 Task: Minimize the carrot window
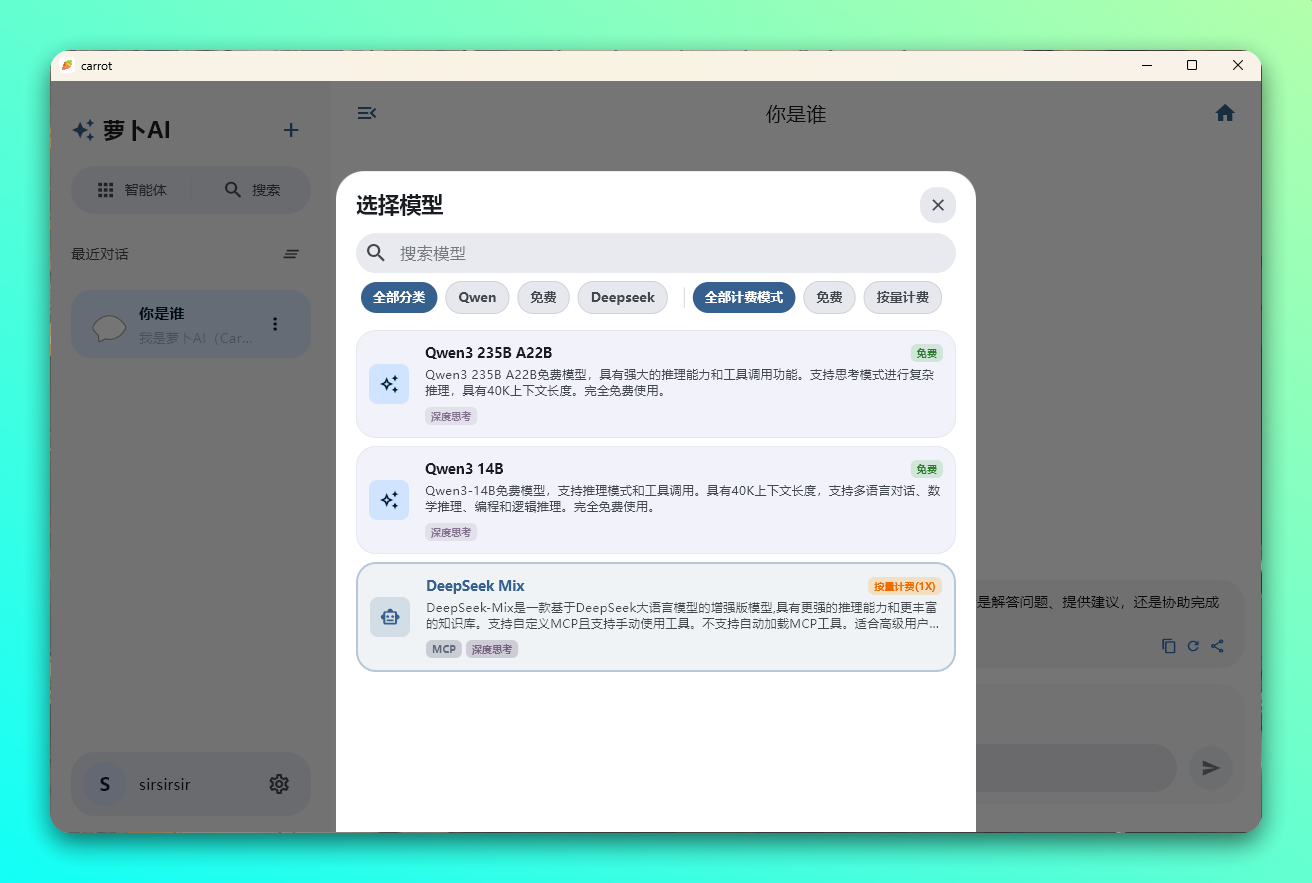pyautogui.click(x=1146, y=65)
